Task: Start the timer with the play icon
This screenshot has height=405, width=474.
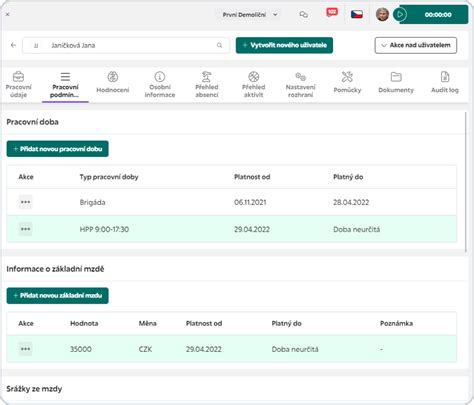Action: pos(400,15)
